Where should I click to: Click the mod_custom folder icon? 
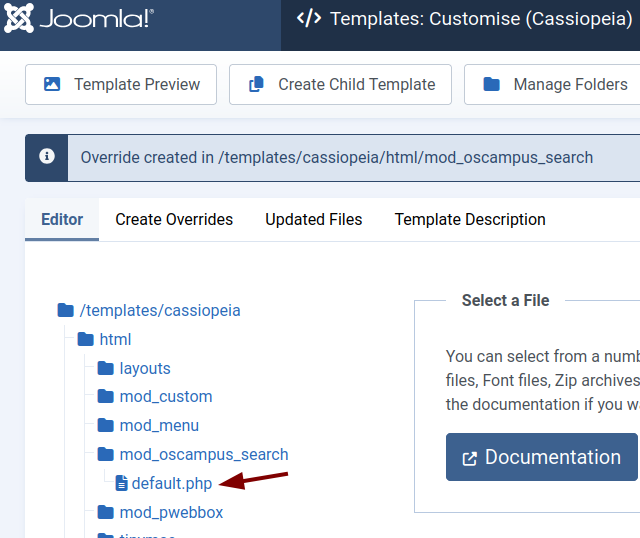105,396
